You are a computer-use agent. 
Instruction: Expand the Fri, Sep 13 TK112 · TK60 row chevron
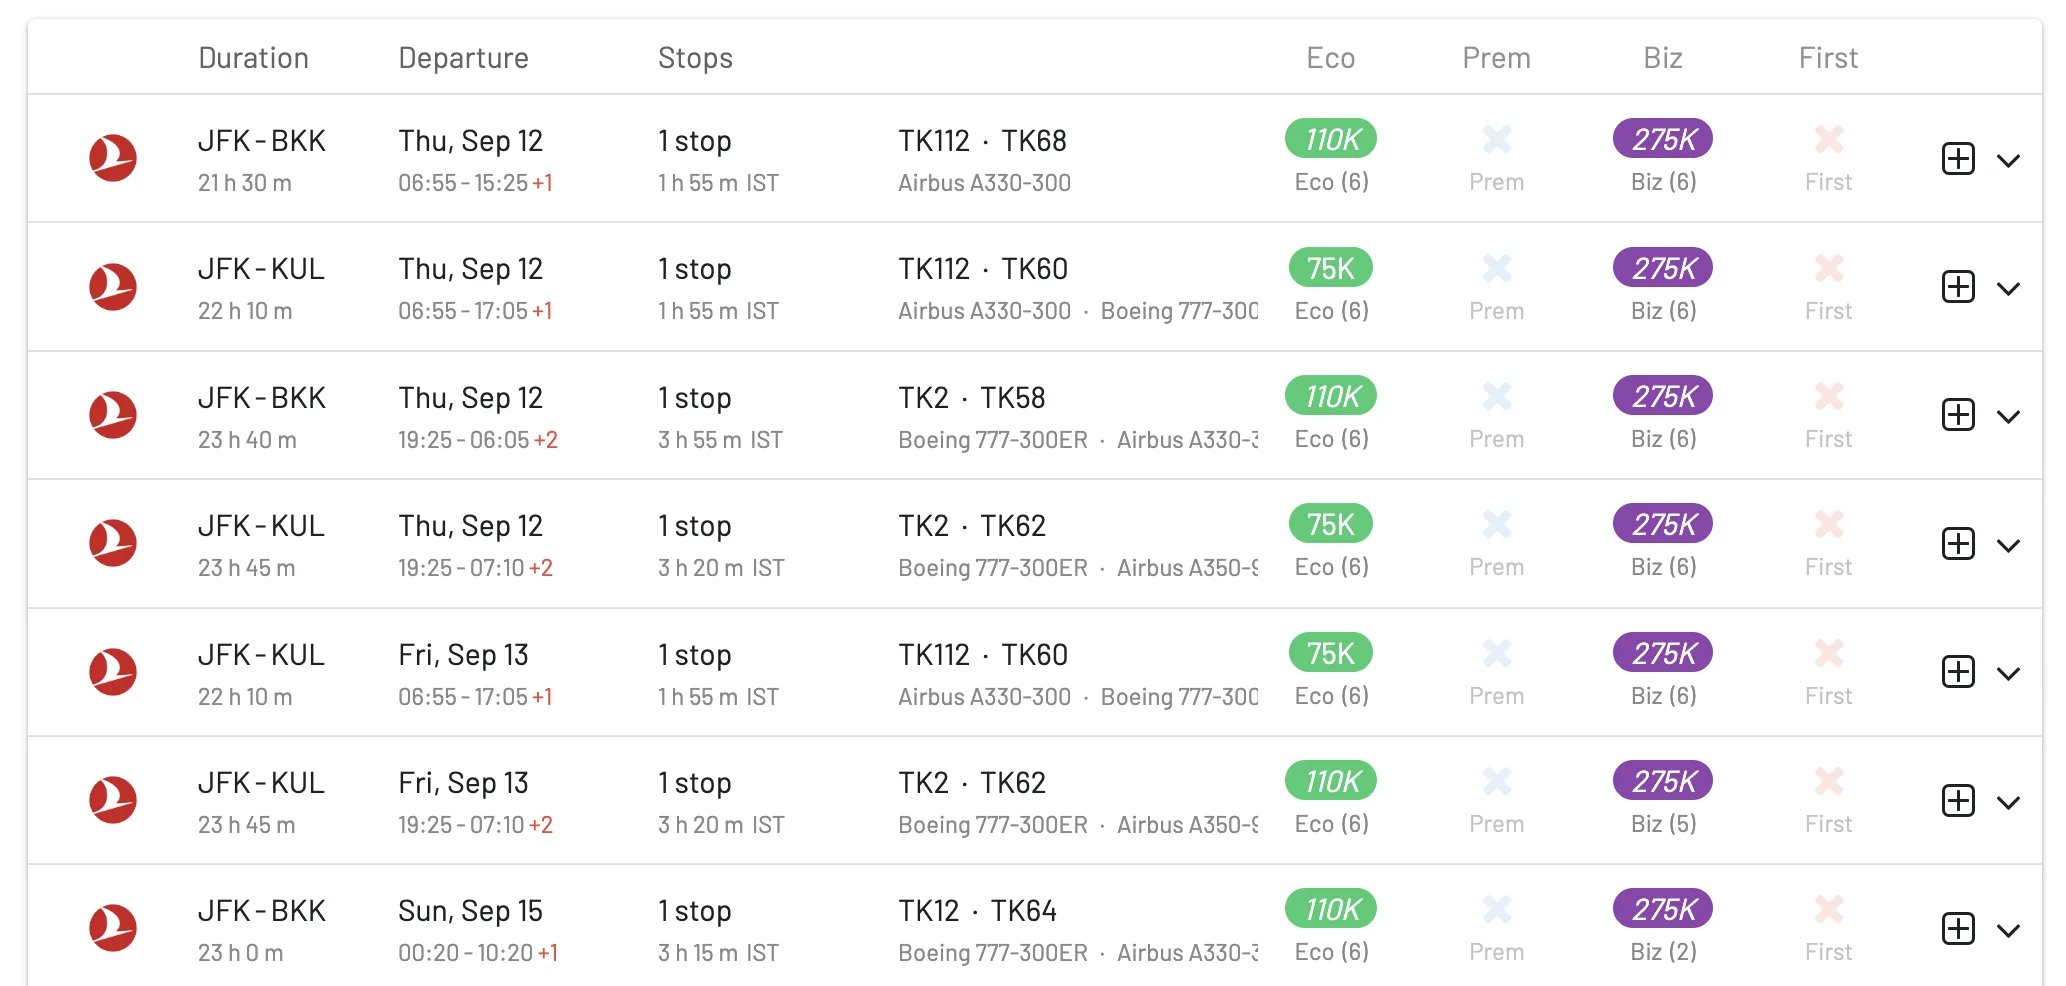click(2008, 674)
